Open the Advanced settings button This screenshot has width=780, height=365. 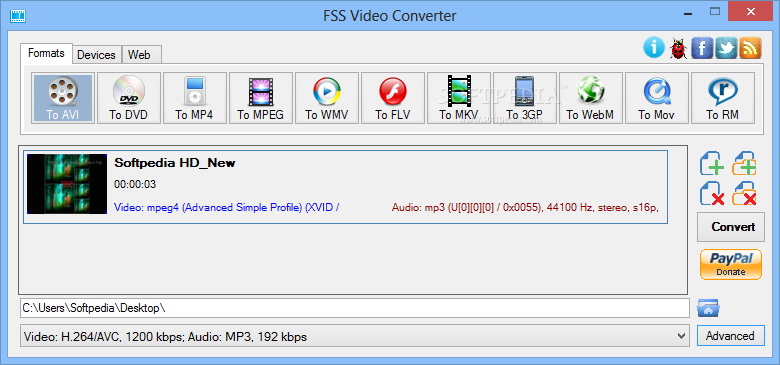(730, 336)
